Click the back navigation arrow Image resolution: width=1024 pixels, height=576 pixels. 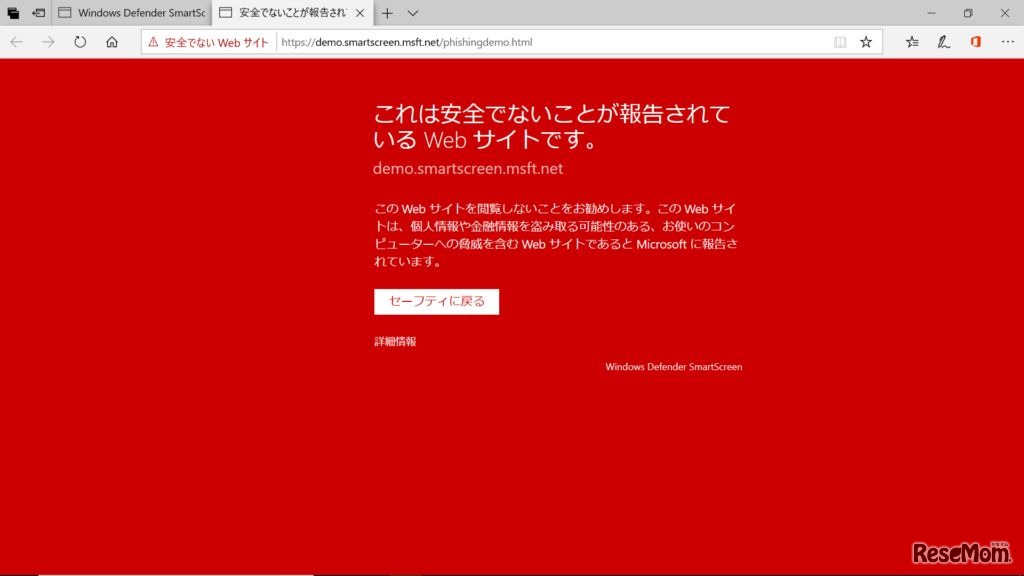[x=16, y=42]
